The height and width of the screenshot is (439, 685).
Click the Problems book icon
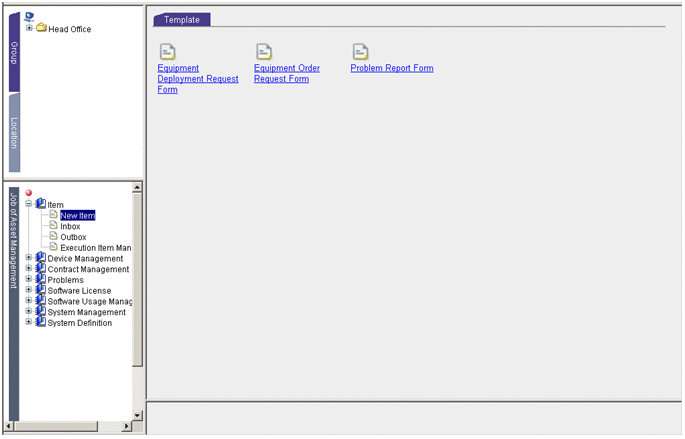coord(41,279)
